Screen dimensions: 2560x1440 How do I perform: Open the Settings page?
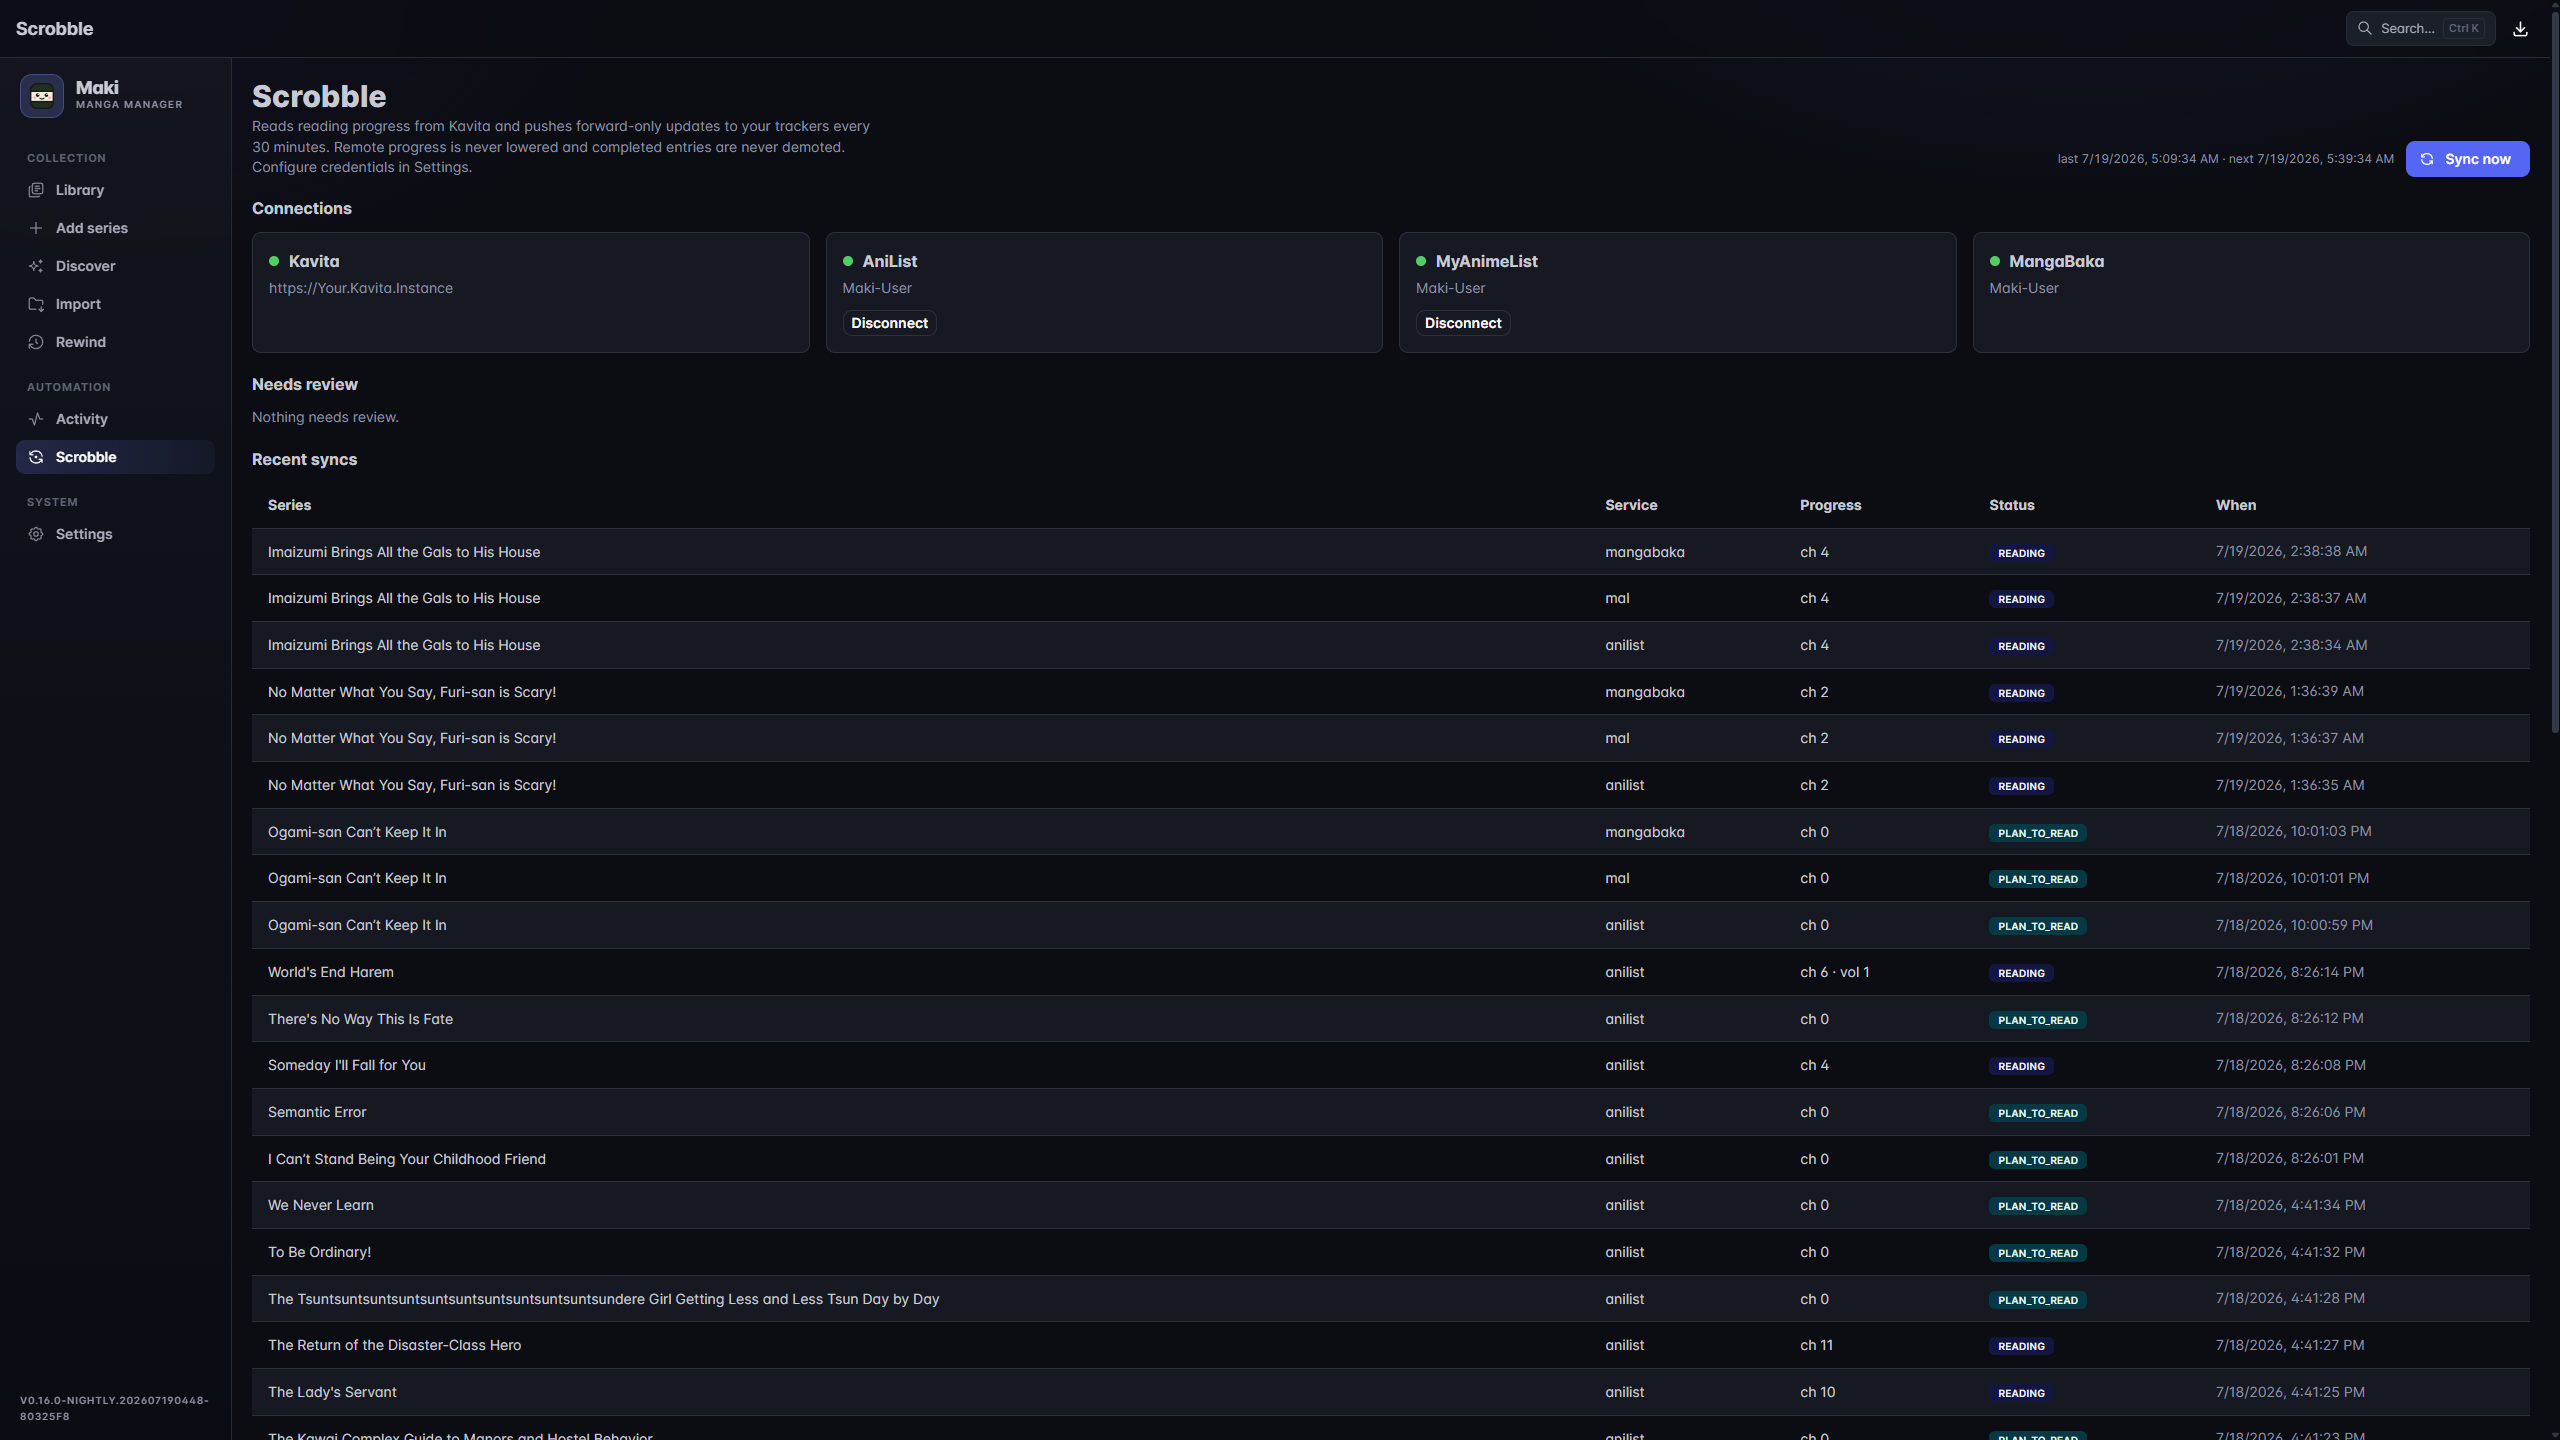coord(115,534)
